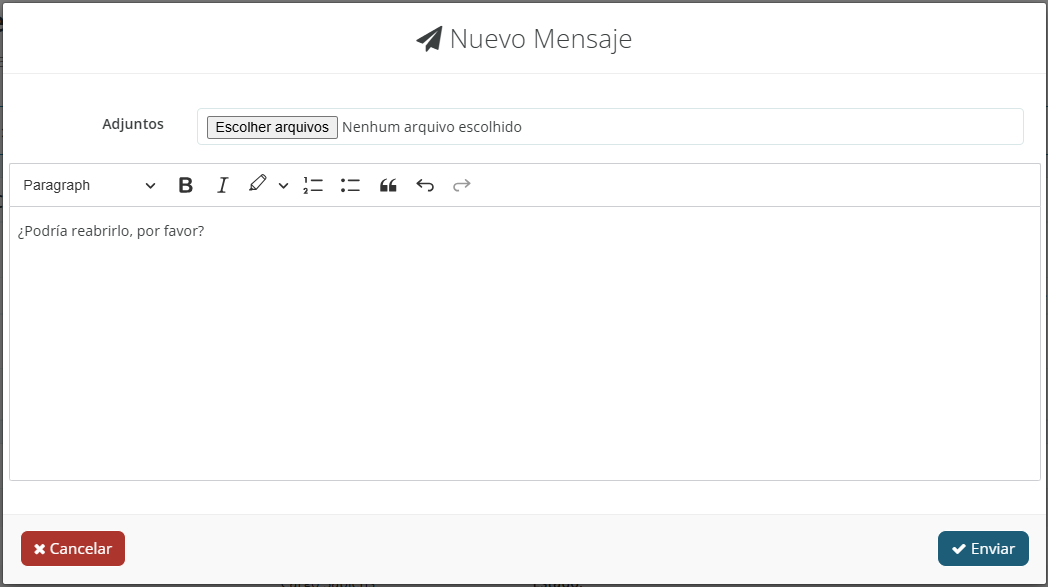Click the paper plane icon in the header
This screenshot has height=587, width=1048.
pyautogui.click(x=429, y=39)
